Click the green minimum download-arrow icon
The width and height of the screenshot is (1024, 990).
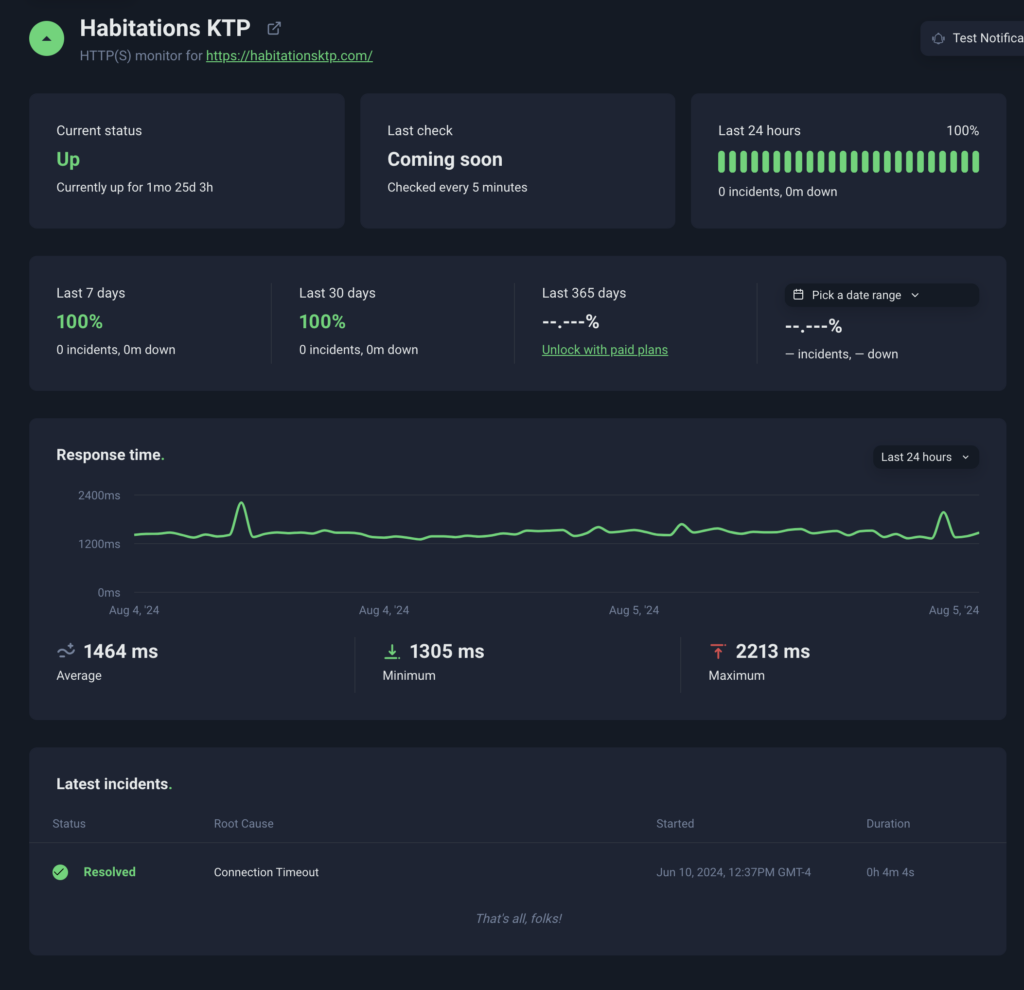[392, 652]
